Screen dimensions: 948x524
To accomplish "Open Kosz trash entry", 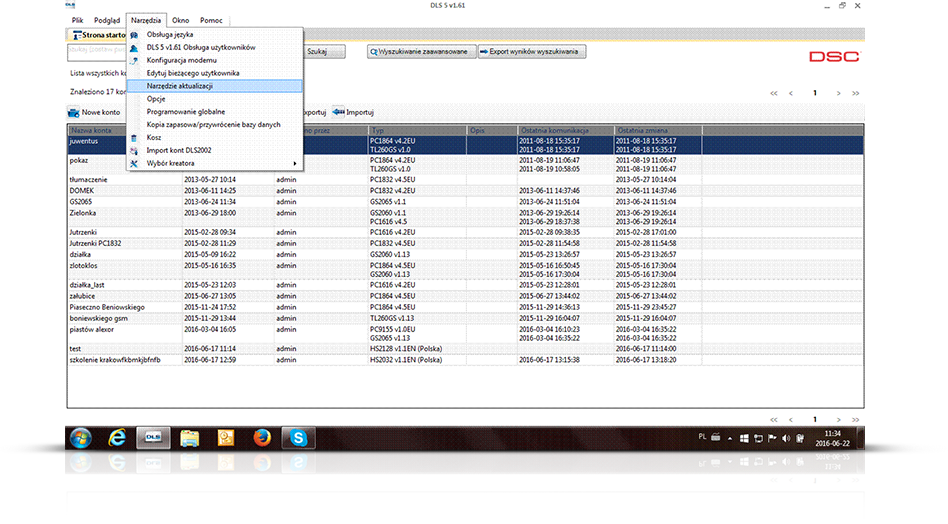I will pos(215,137).
